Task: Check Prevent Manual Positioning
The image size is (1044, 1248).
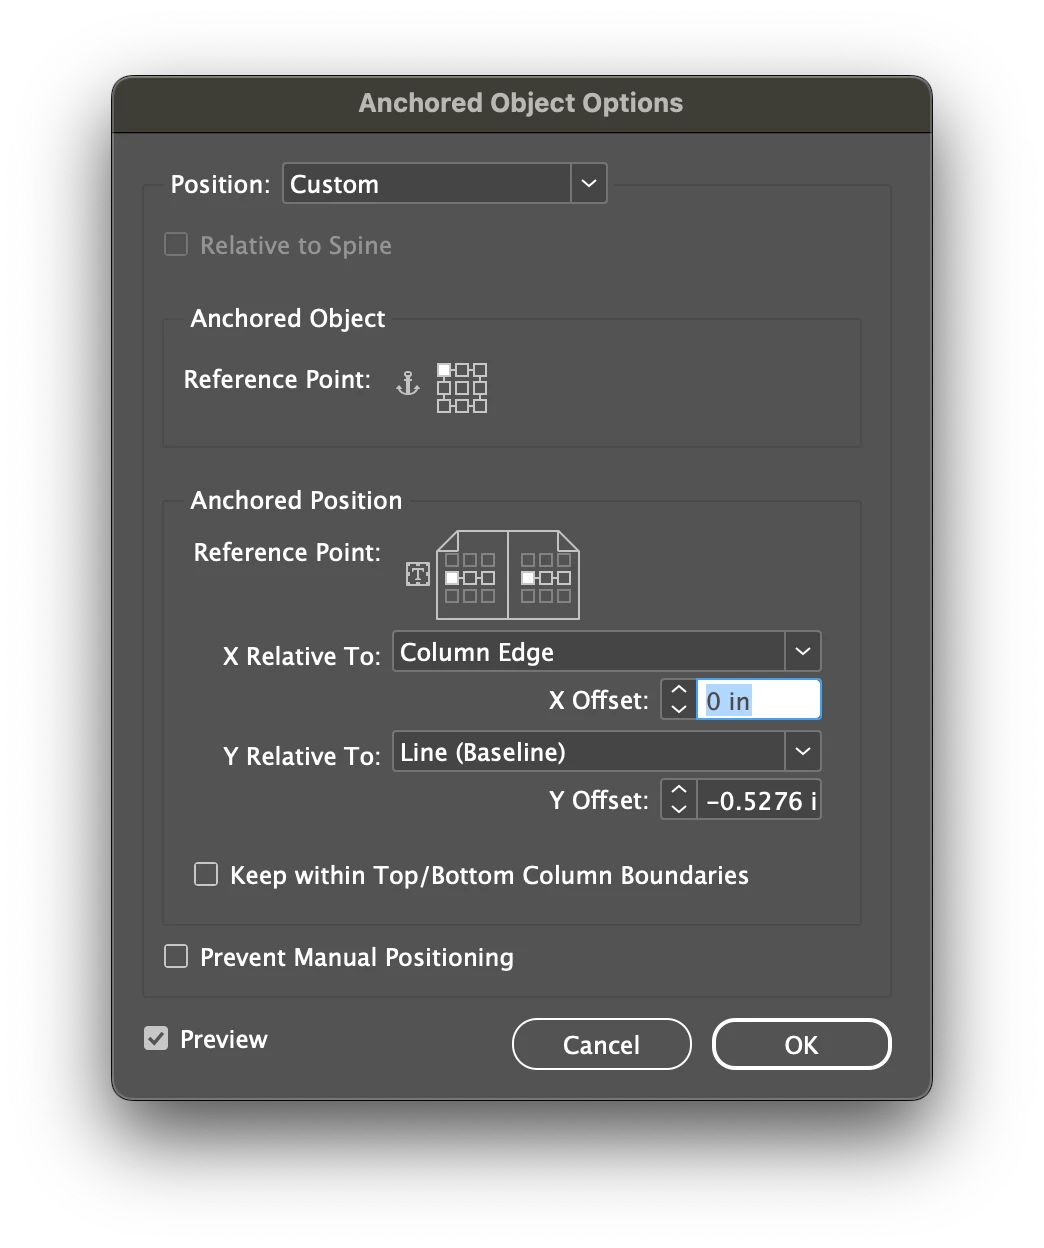Action: coord(176,957)
